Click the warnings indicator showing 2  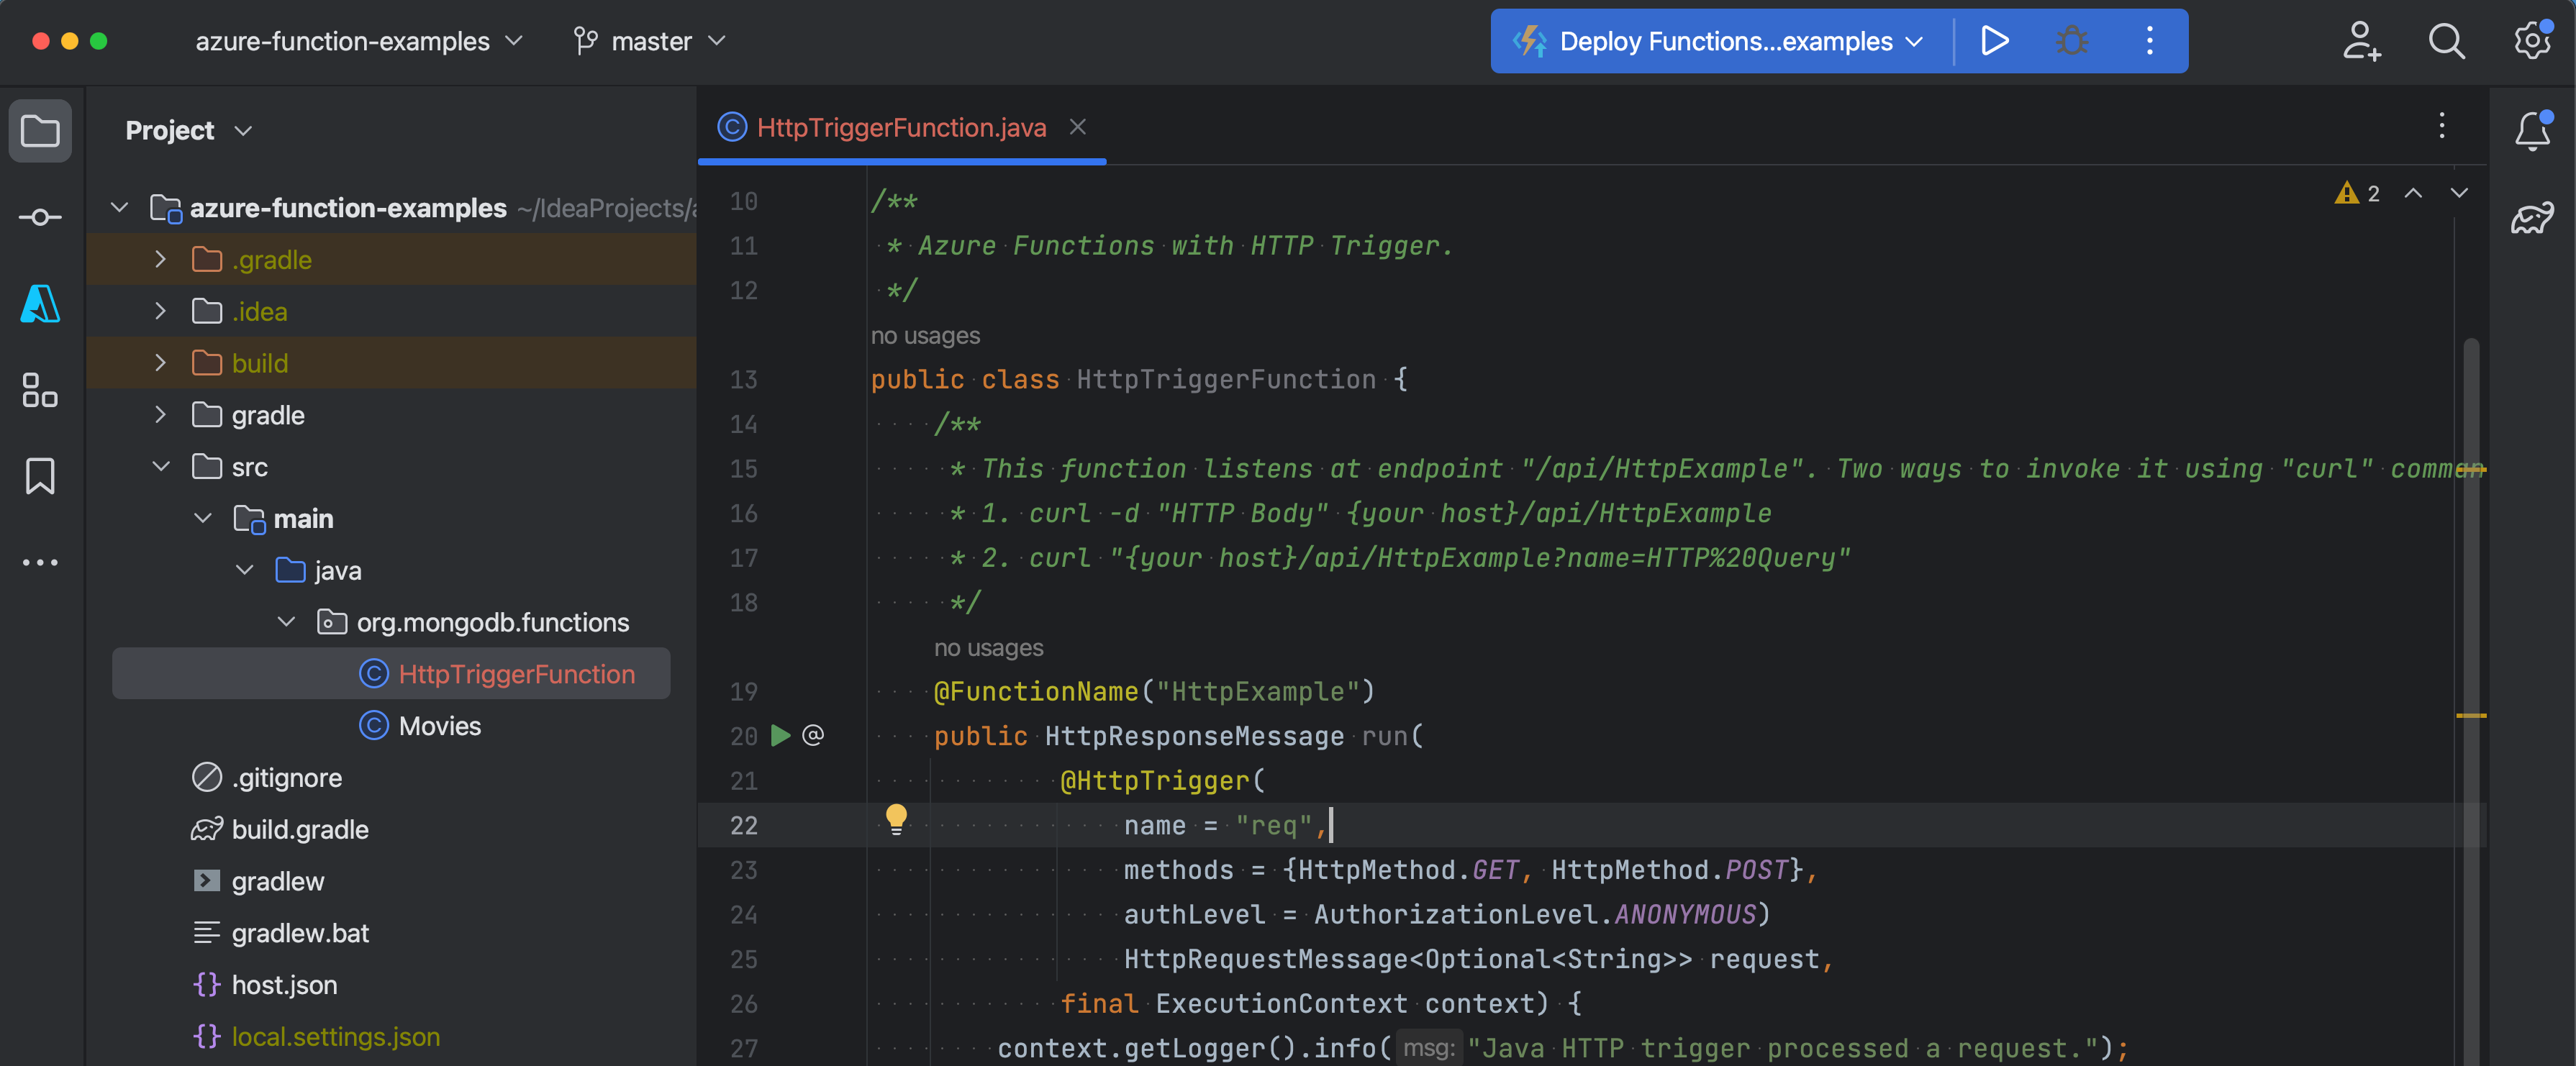[2357, 194]
